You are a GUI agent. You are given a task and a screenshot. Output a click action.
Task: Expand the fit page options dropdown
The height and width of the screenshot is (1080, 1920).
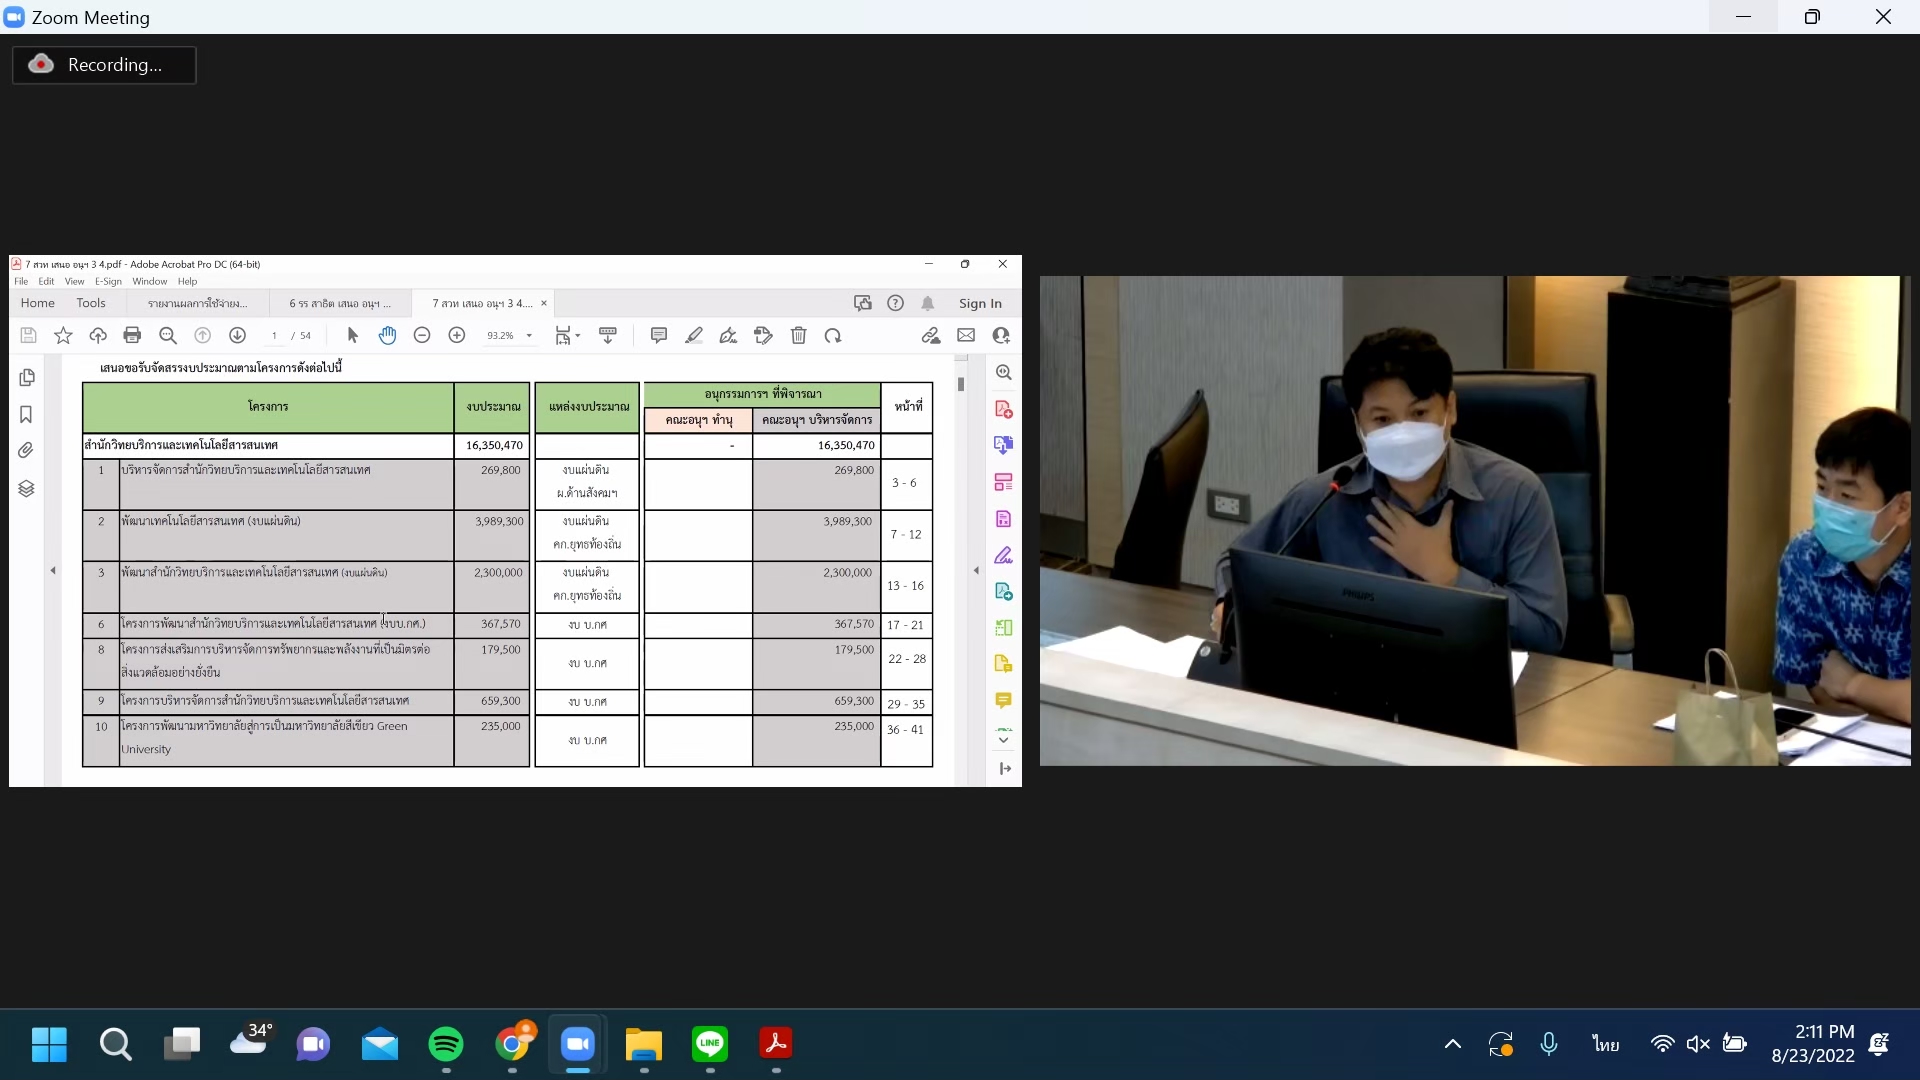click(577, 336)
